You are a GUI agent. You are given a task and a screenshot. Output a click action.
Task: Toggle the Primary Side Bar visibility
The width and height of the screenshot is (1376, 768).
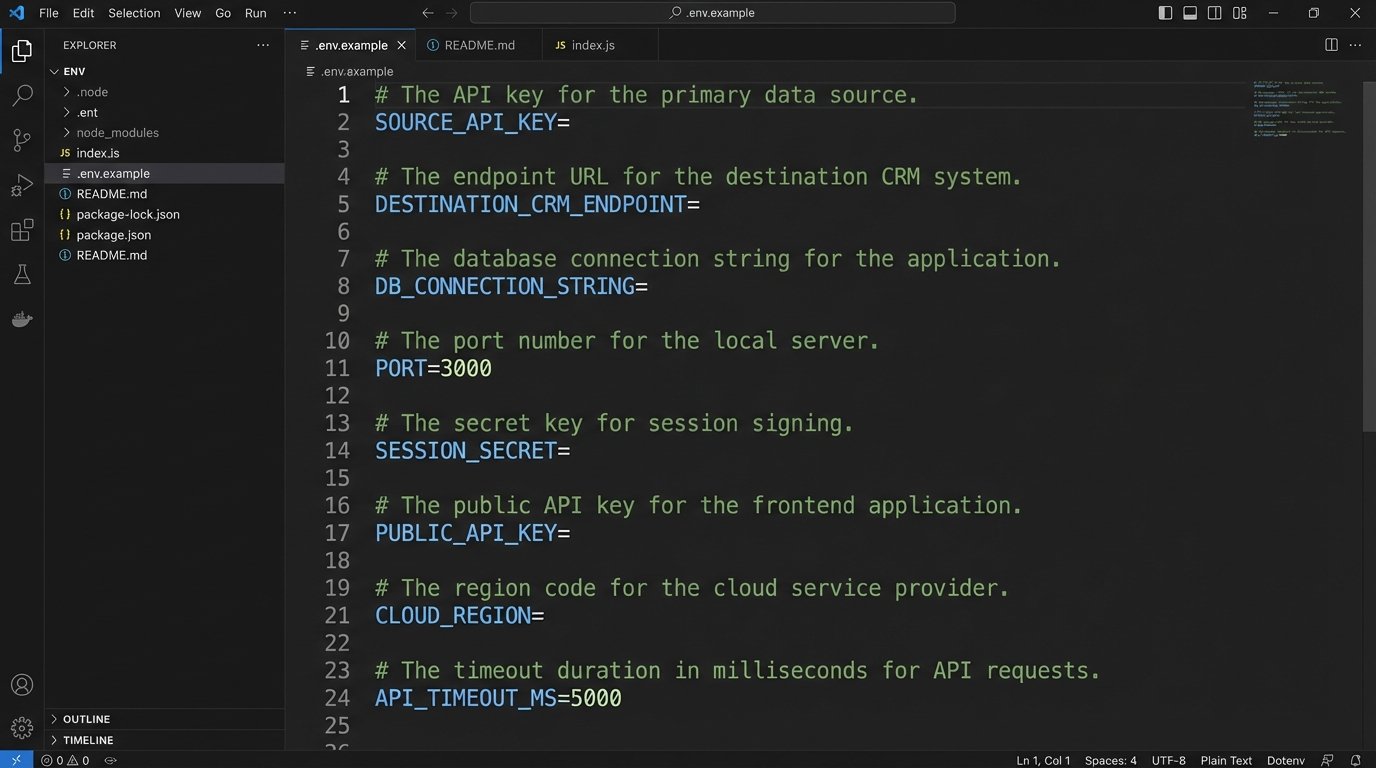1163,12
